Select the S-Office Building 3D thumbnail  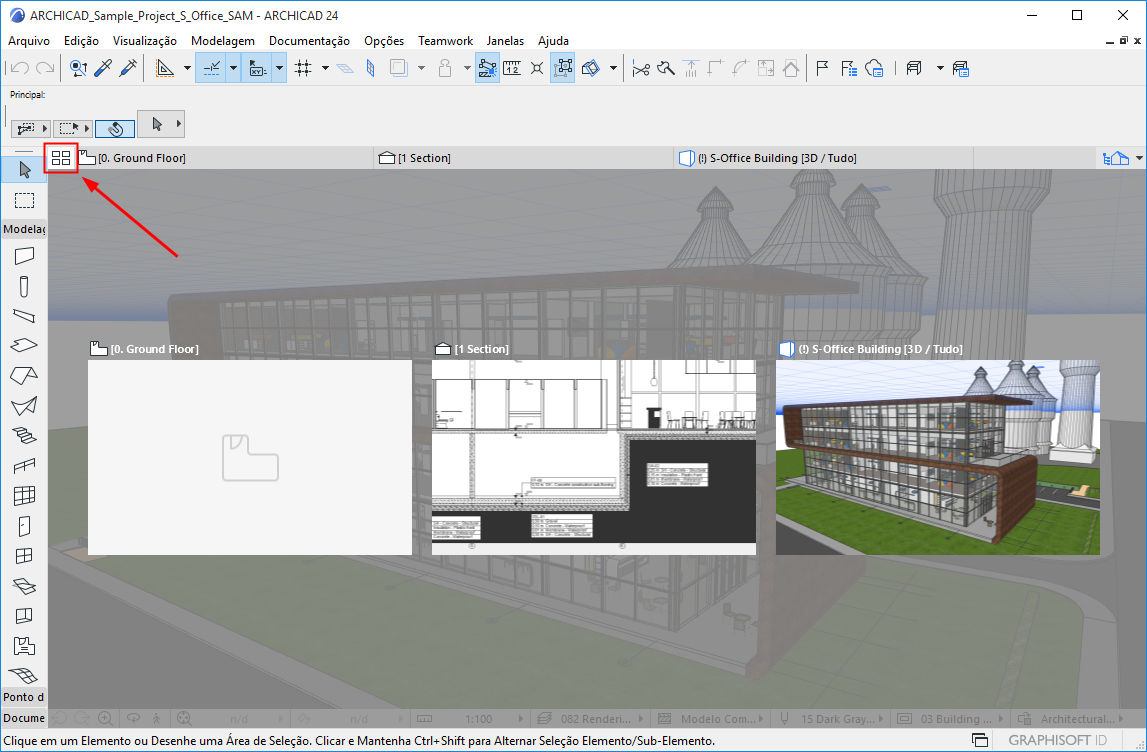click(937, 457)
